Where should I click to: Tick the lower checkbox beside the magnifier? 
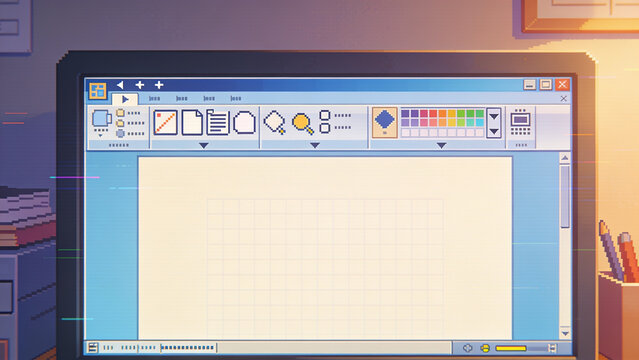click(325, 128)
